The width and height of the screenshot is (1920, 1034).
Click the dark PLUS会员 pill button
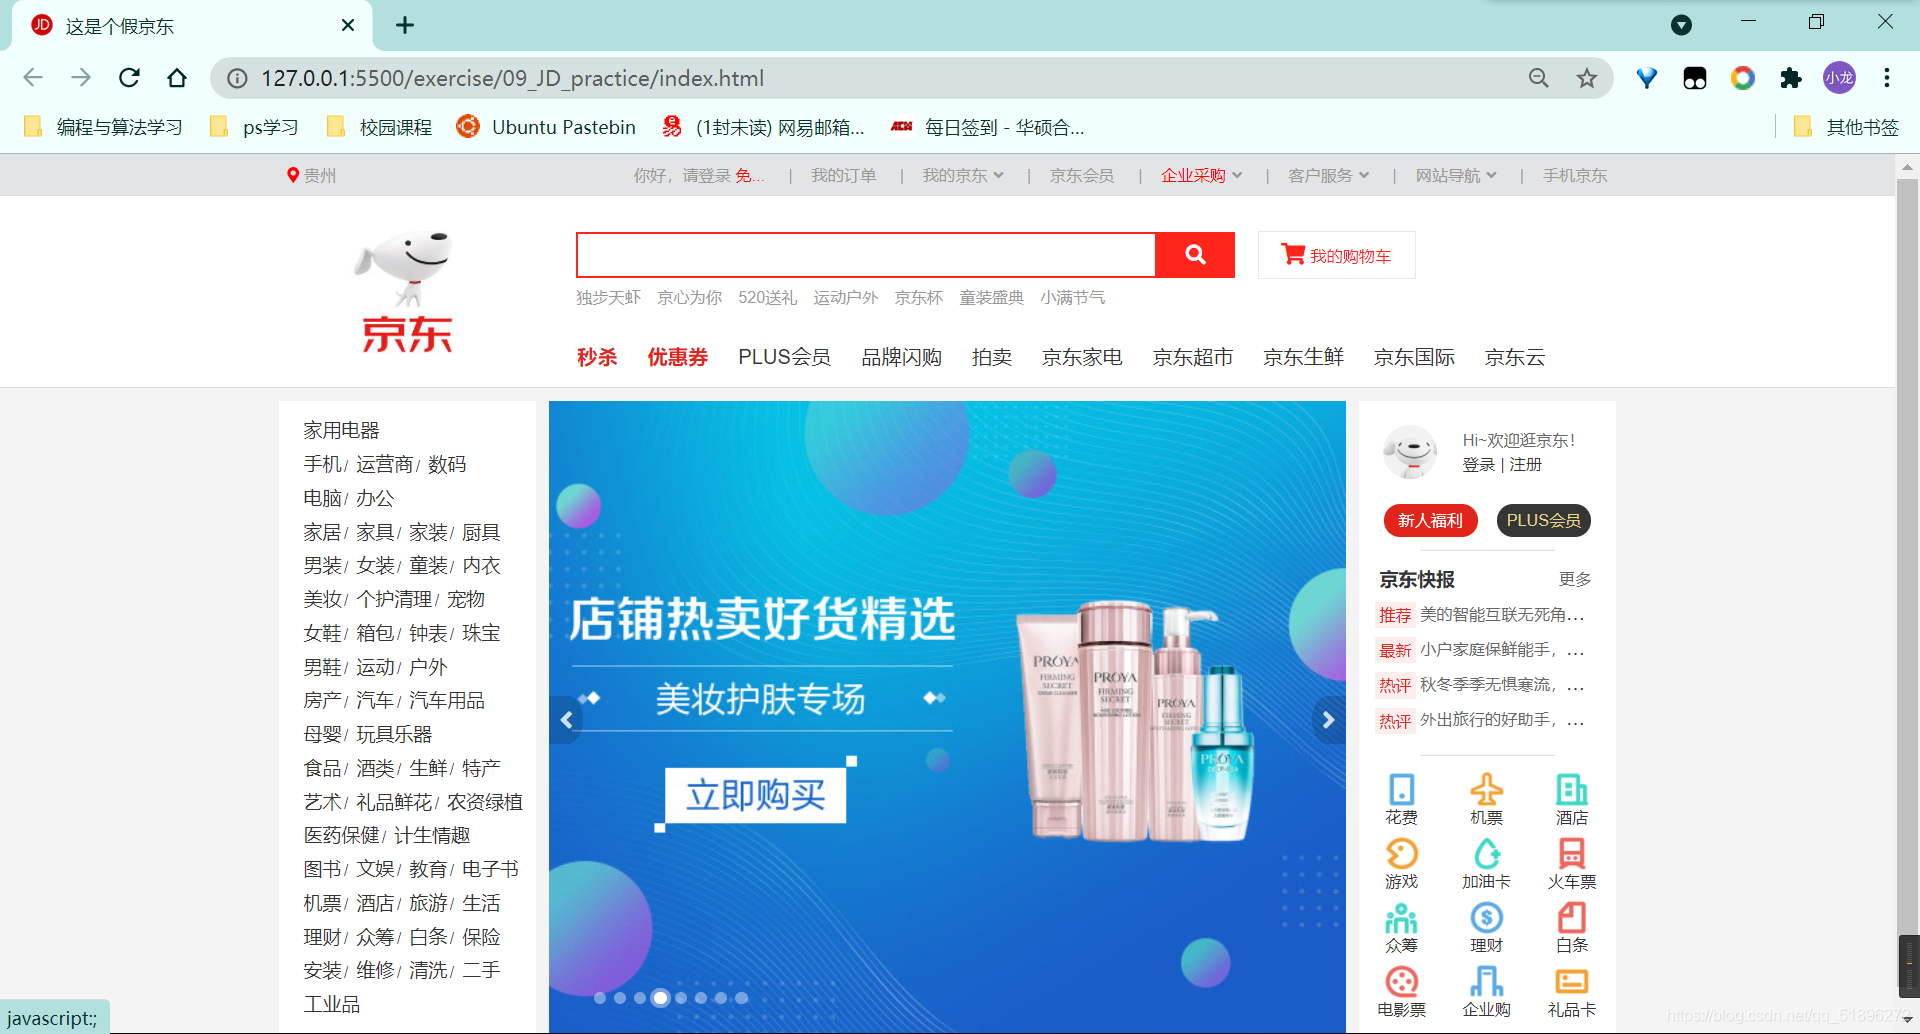pyautogui.click(x=1544, y=520)
